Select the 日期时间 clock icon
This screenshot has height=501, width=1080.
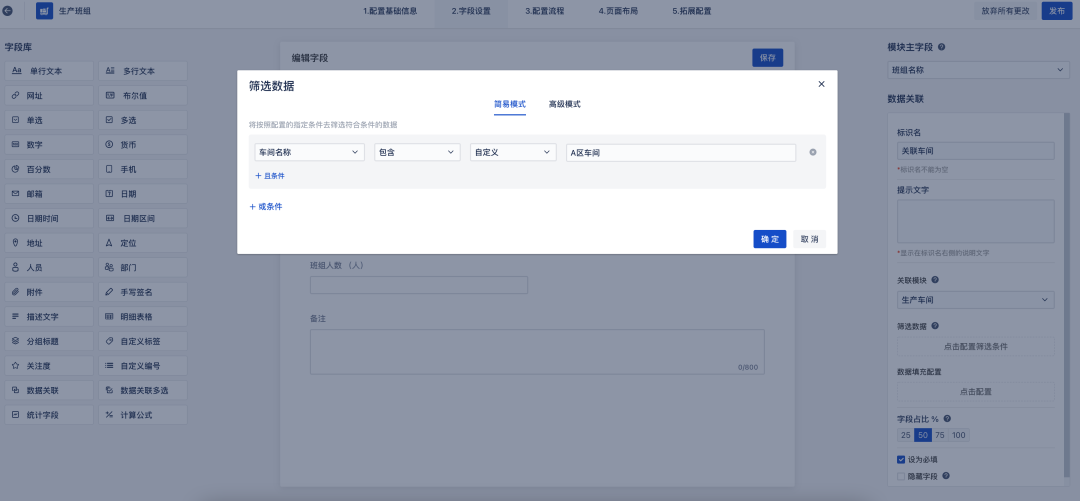(16, 218)
